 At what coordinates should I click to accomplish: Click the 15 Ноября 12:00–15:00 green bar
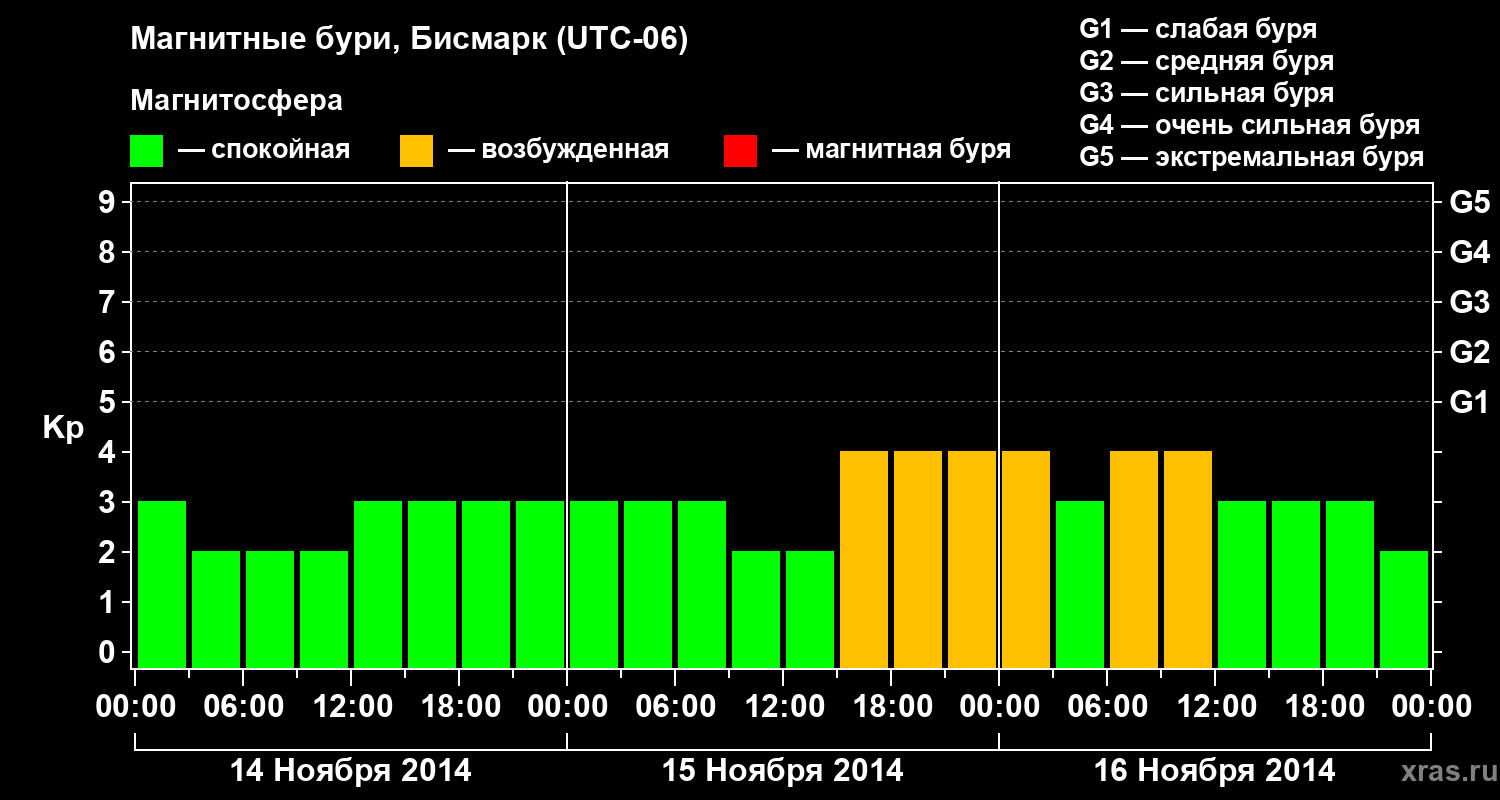coord(810,609)
